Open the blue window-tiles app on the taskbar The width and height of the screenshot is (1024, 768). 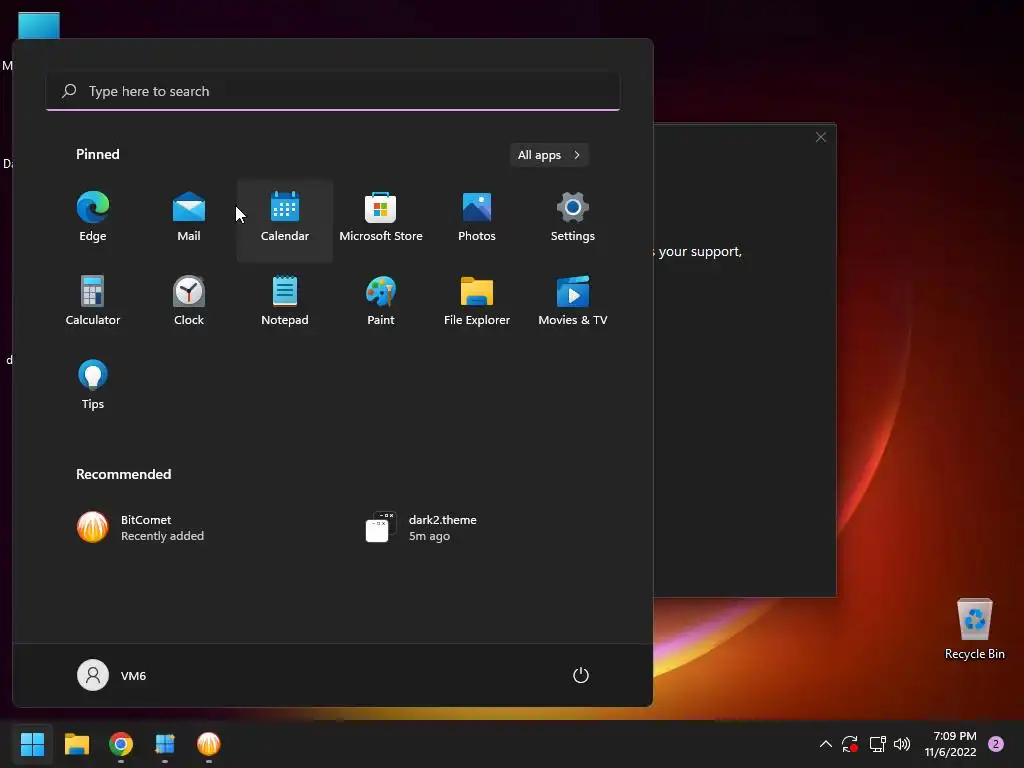(165, 744)
